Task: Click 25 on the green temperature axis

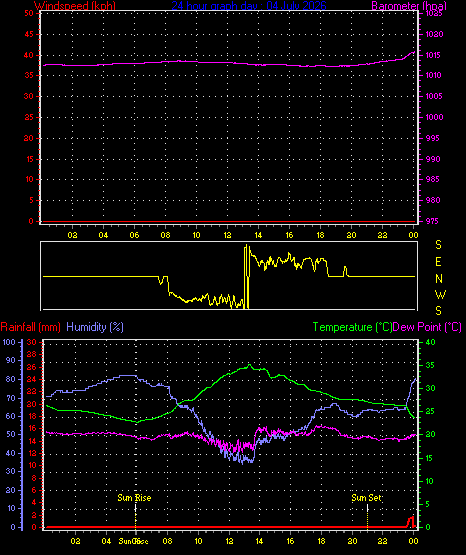Action: 430,411
